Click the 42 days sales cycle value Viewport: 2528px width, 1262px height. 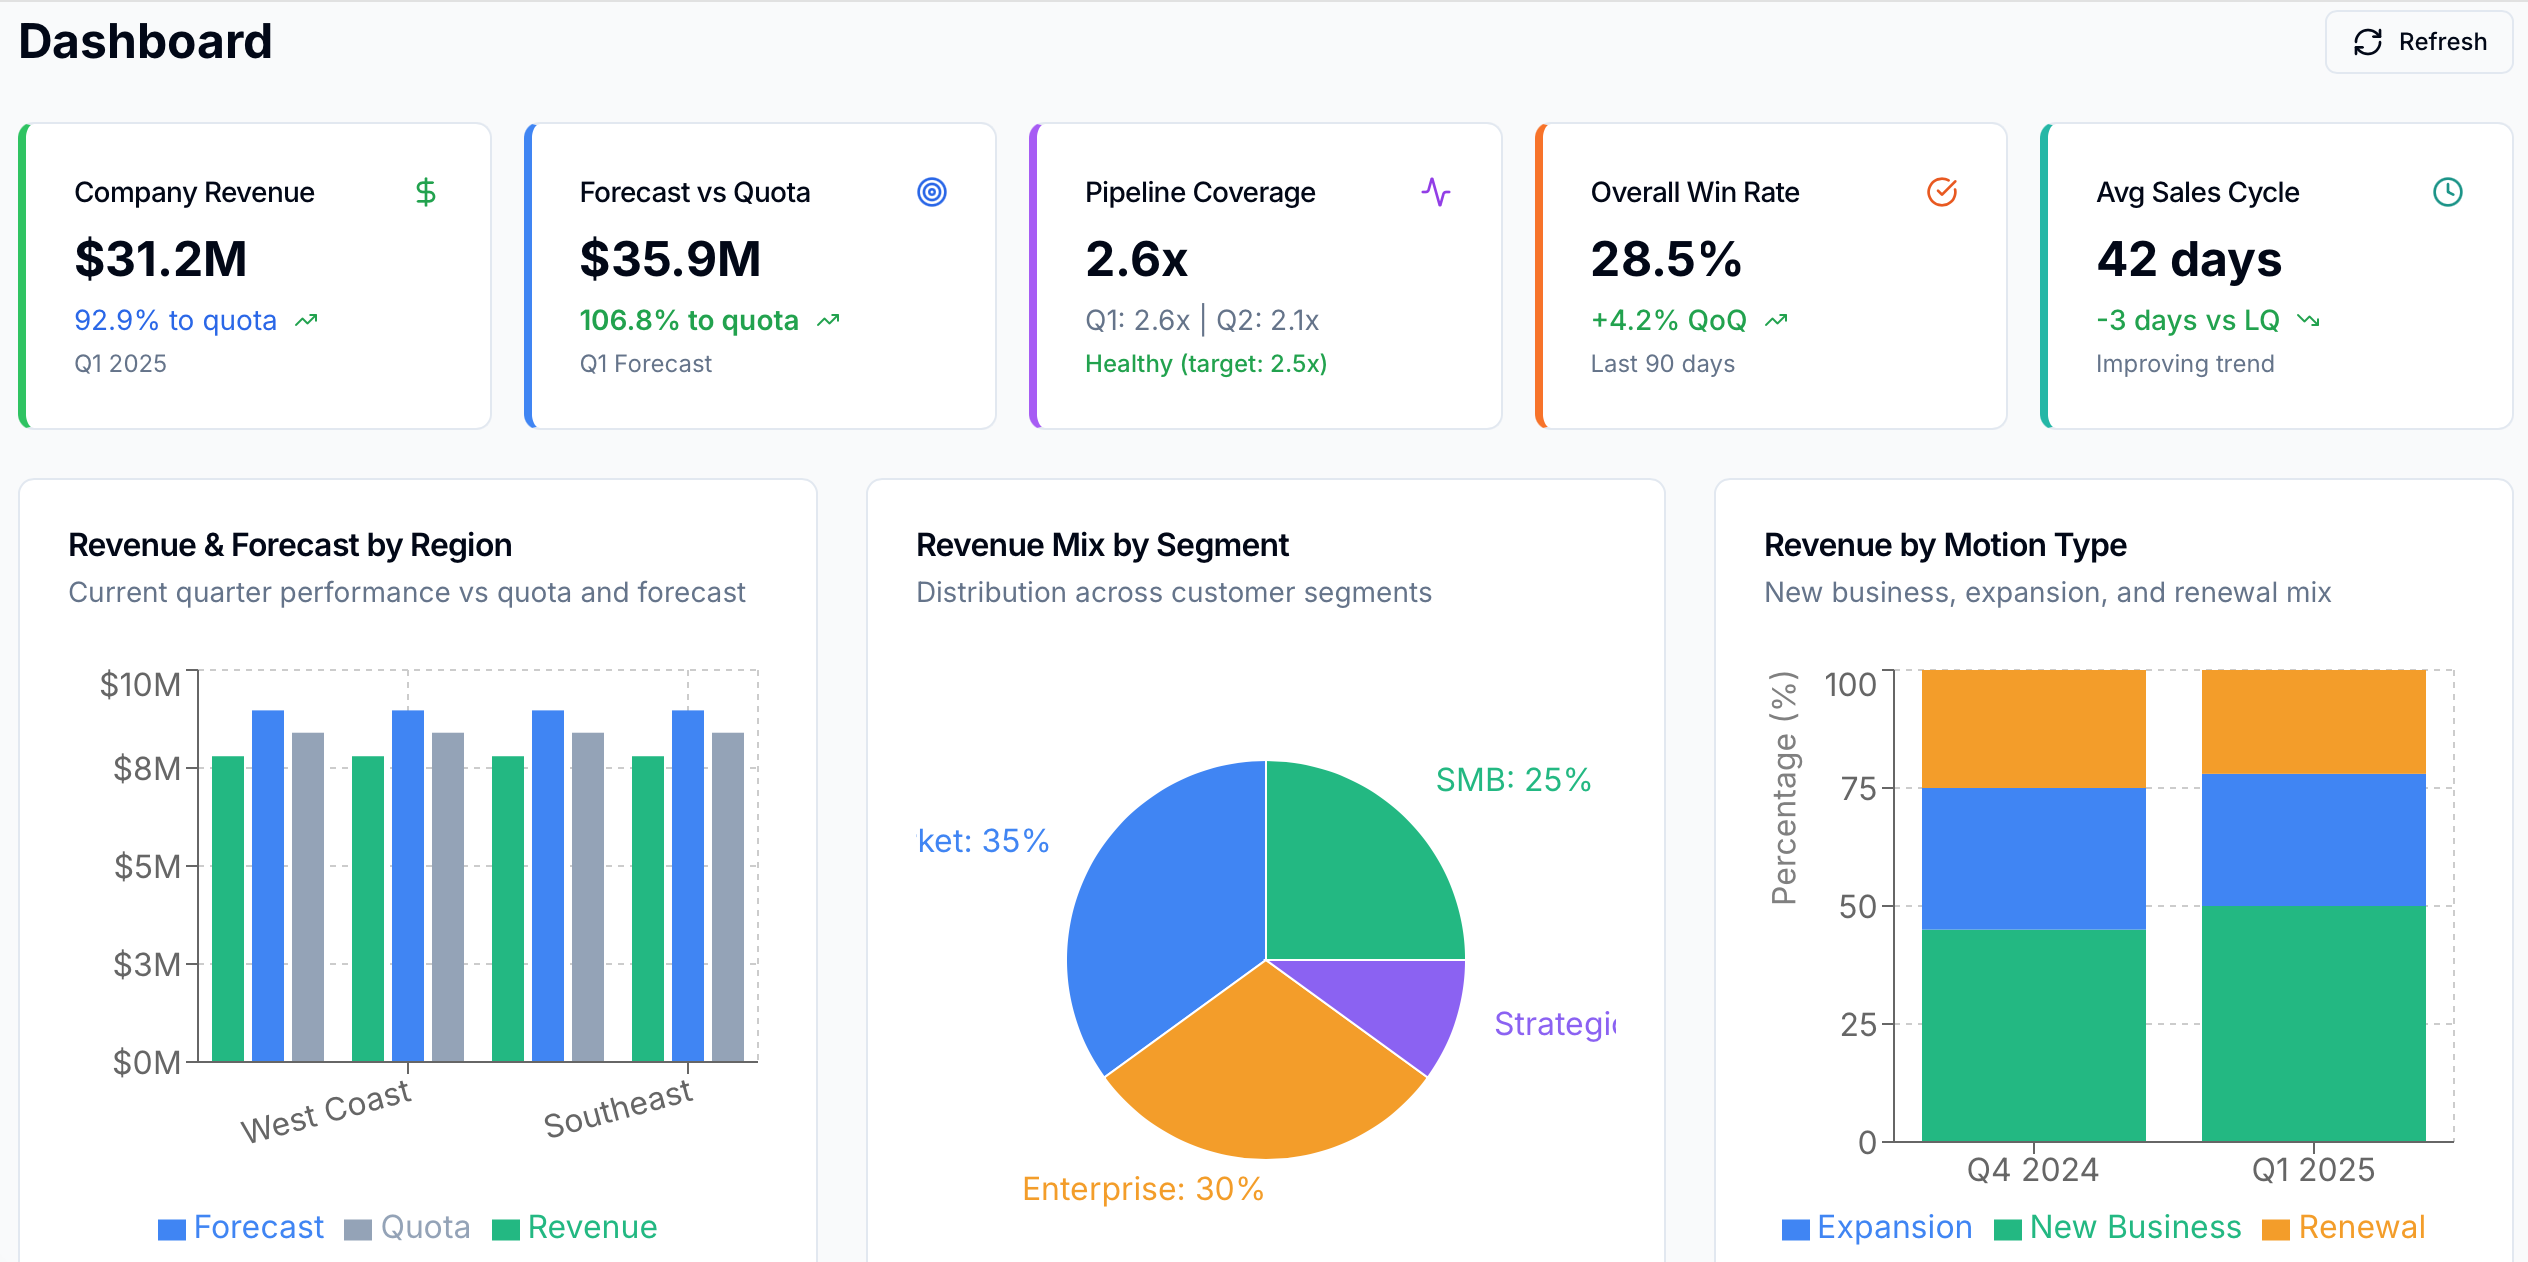tap(2189, 259)
